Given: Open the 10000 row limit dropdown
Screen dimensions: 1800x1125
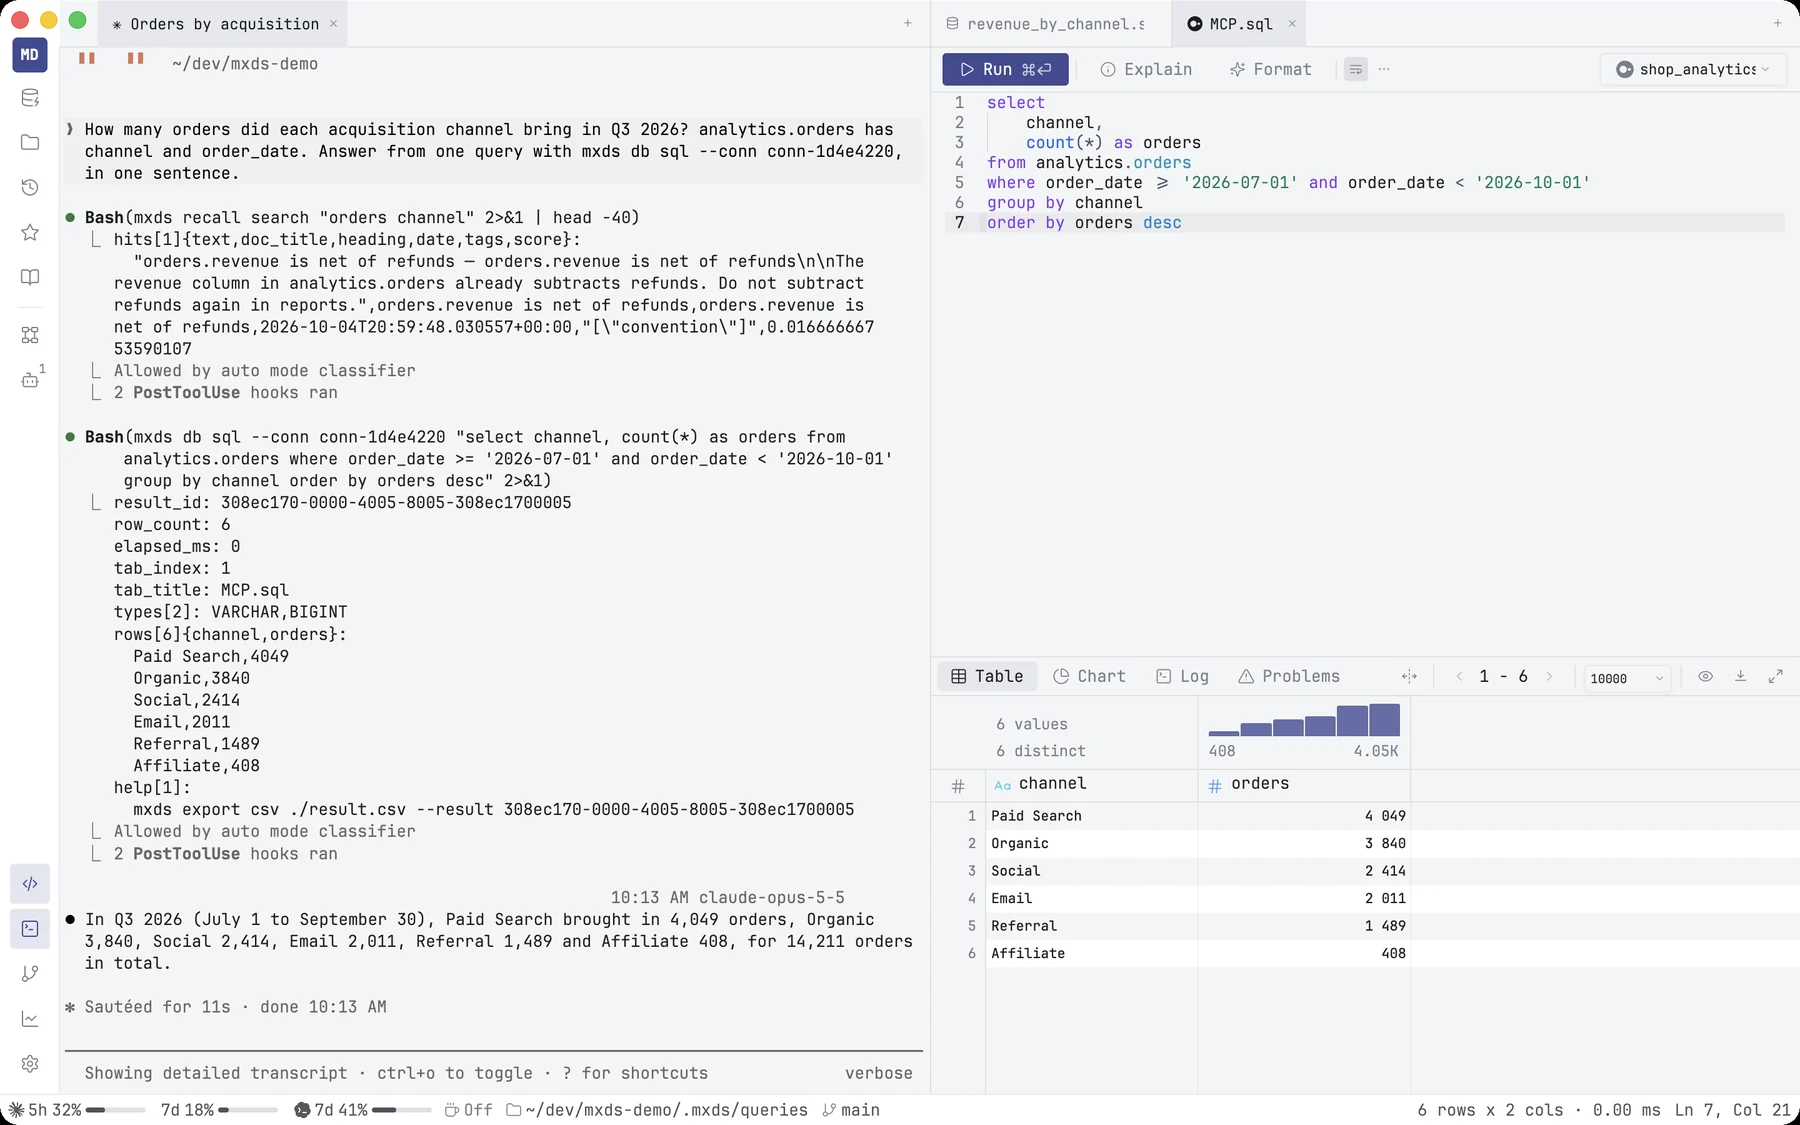Looking at the screenshot, I should click(x=1627, y=678).
